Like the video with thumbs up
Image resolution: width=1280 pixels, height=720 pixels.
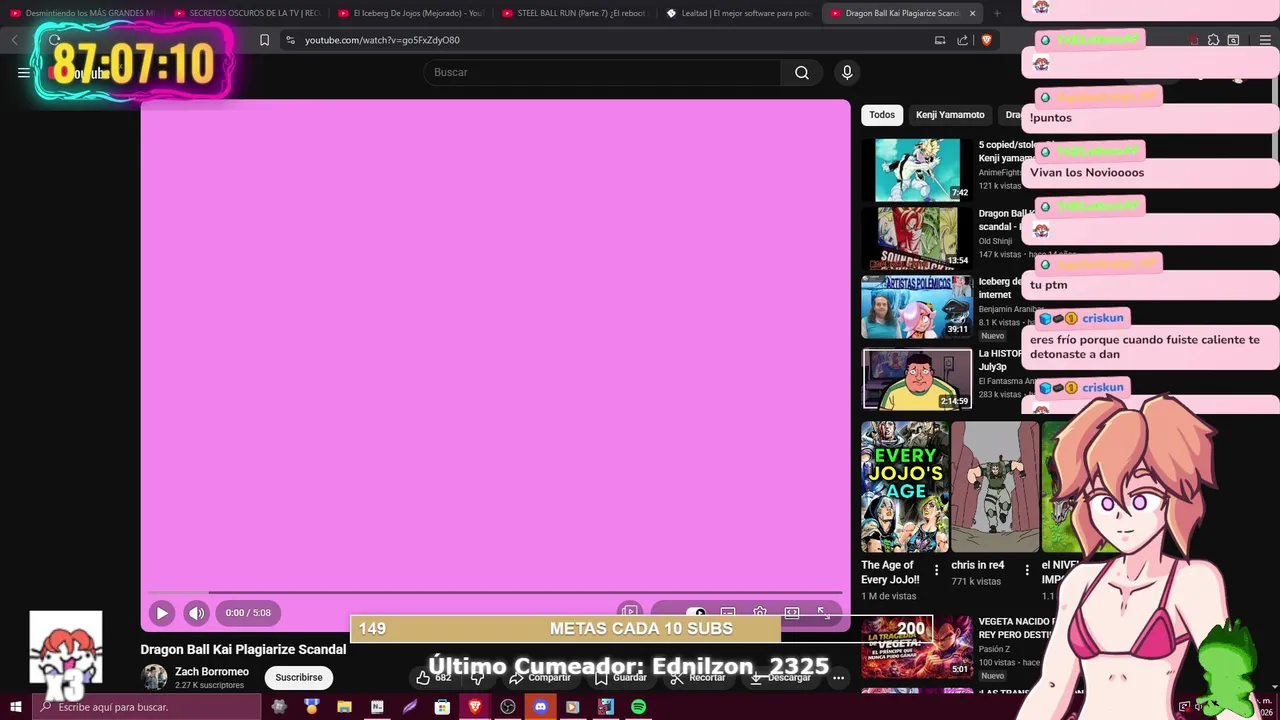pos(433,677)
